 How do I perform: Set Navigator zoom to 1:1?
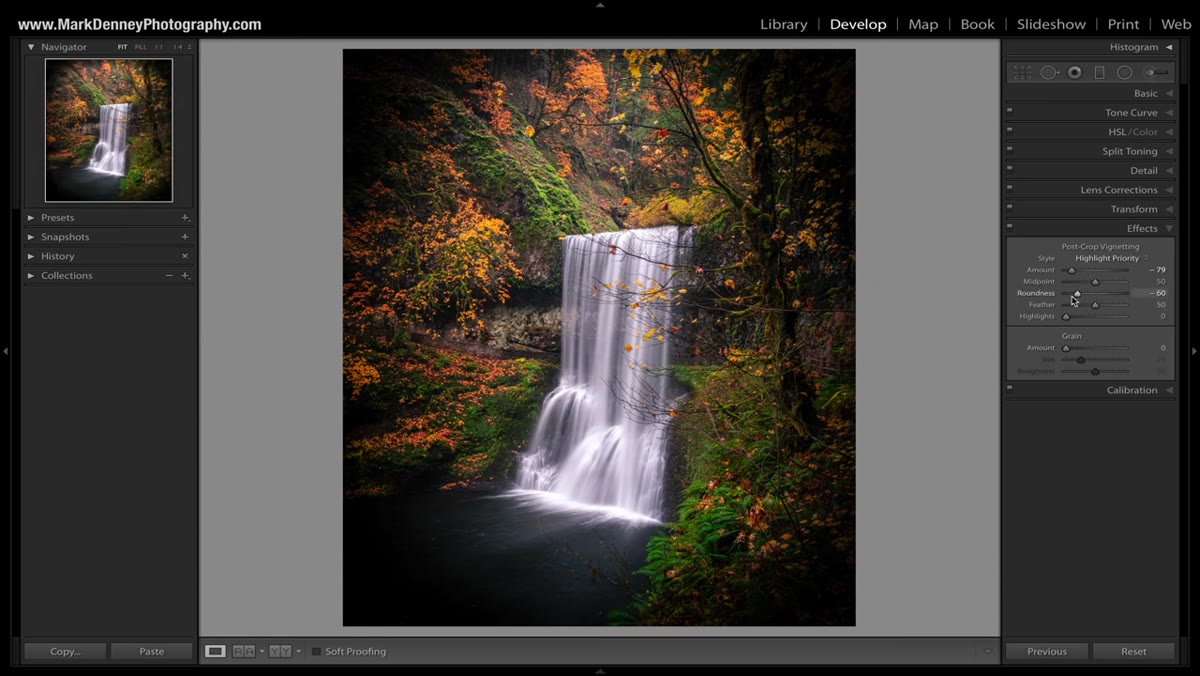tap(158, 47)
